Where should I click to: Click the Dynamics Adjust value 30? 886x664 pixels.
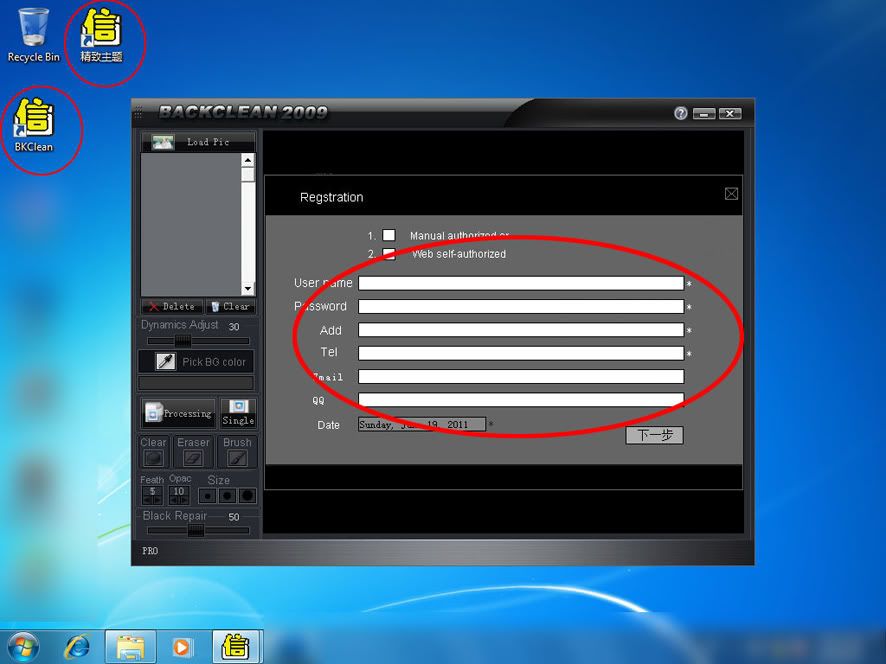(x=234, y=327)
